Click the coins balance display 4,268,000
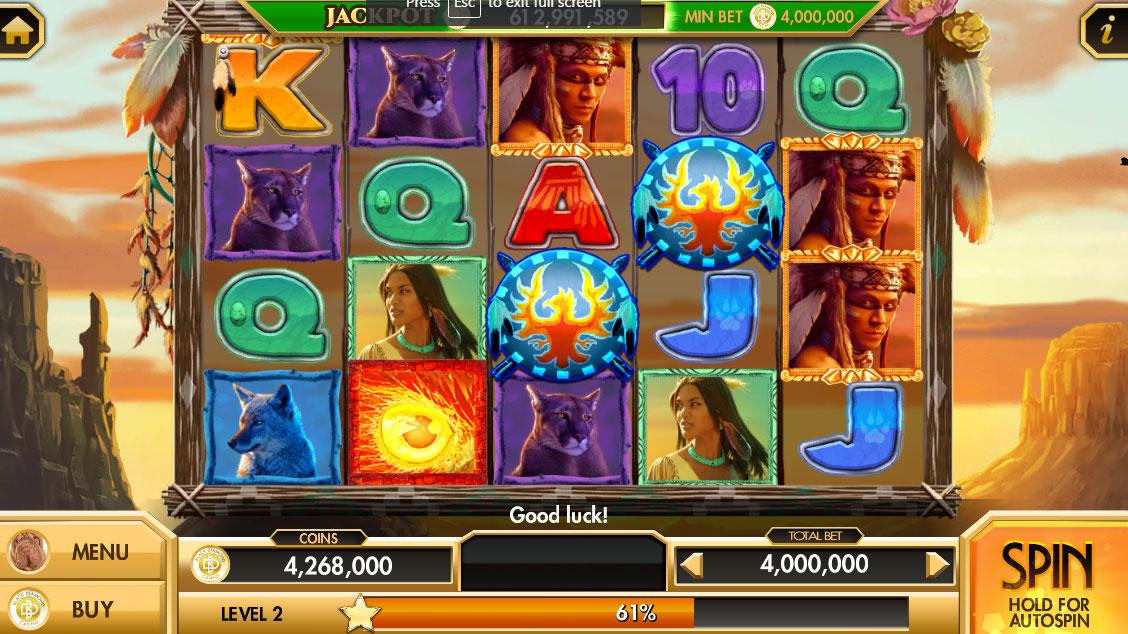 pyautogui.click(x=338, y=566)
